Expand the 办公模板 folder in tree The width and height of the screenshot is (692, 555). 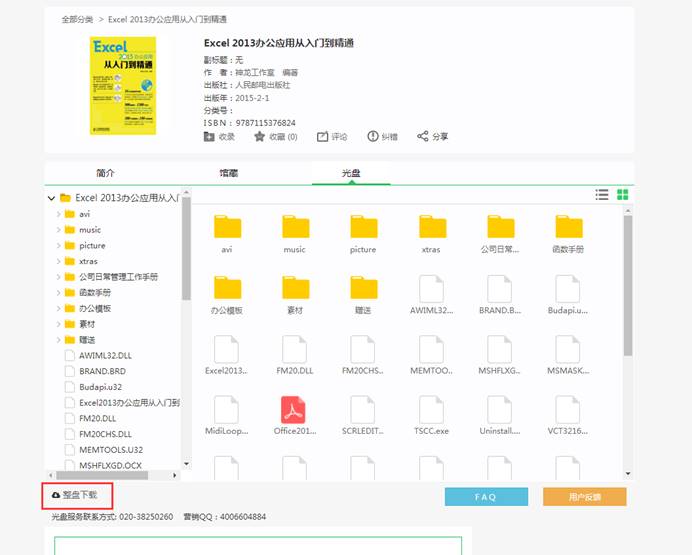[x=59, y=308]
